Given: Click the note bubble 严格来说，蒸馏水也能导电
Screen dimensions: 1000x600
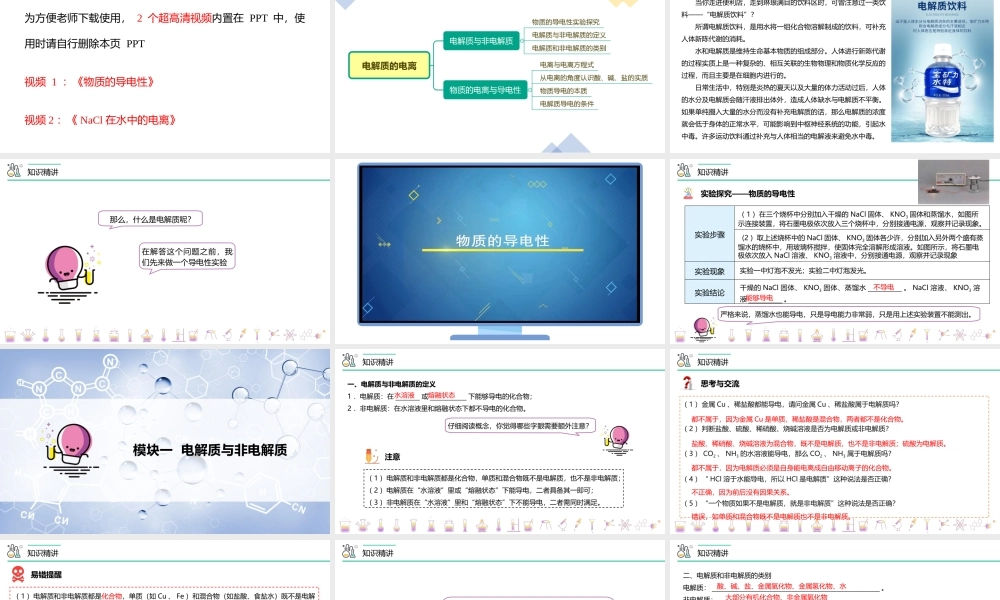Looking at the screenshot, I should pos(848,314).
